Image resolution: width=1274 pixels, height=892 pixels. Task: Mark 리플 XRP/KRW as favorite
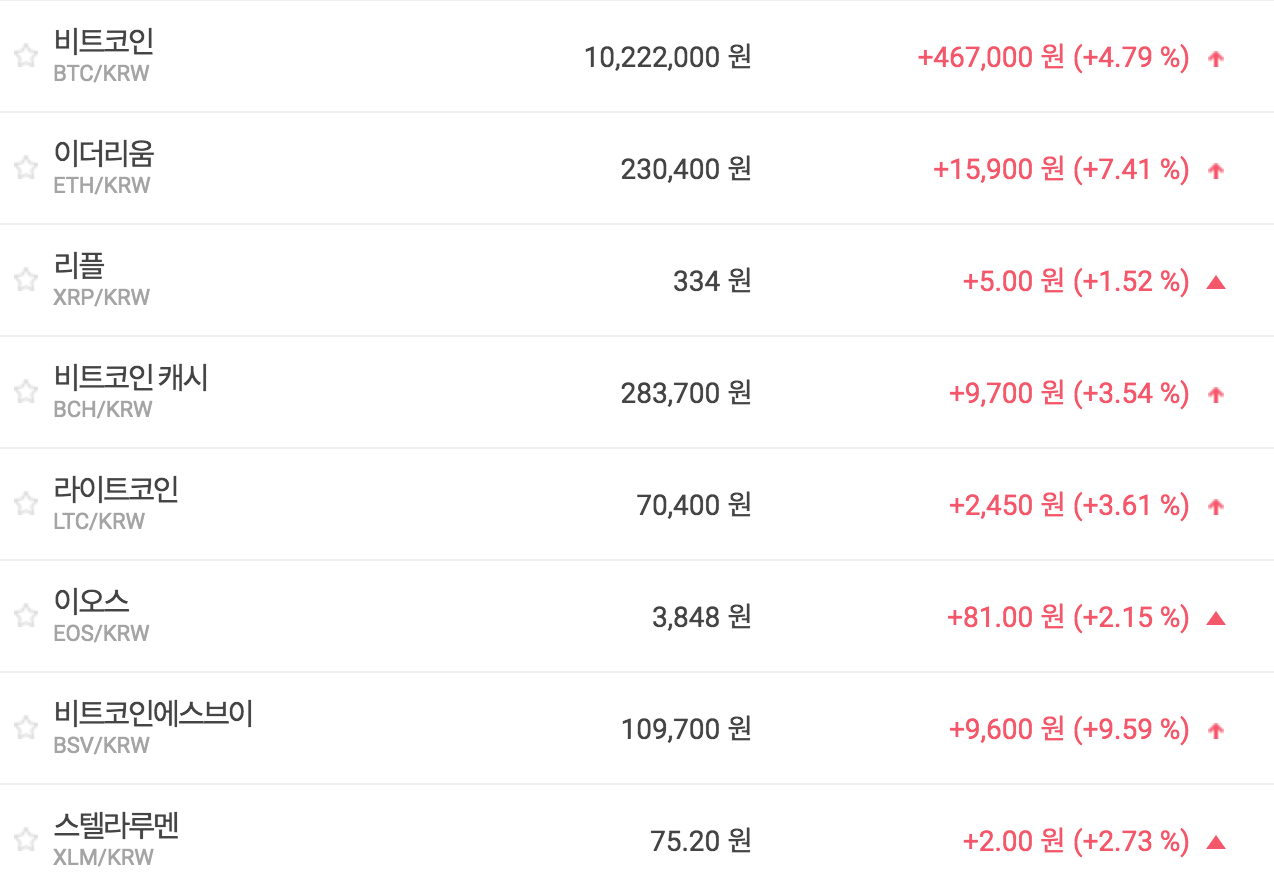pos(26,280)
